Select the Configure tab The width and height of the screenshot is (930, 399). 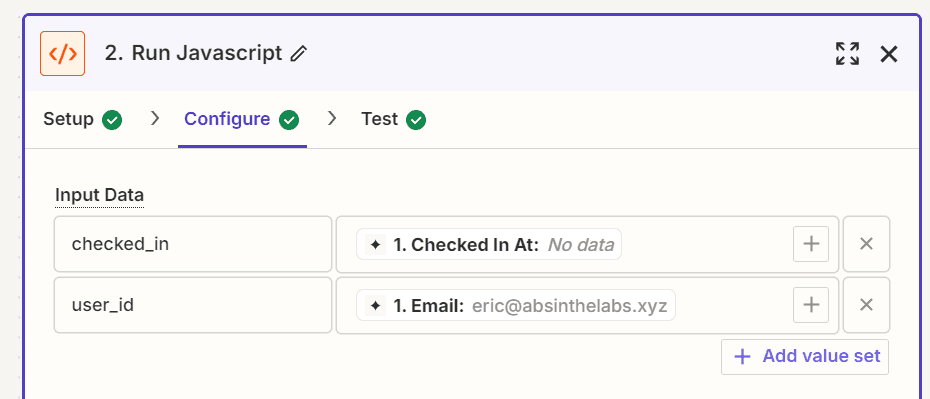(x=242, y=119)
